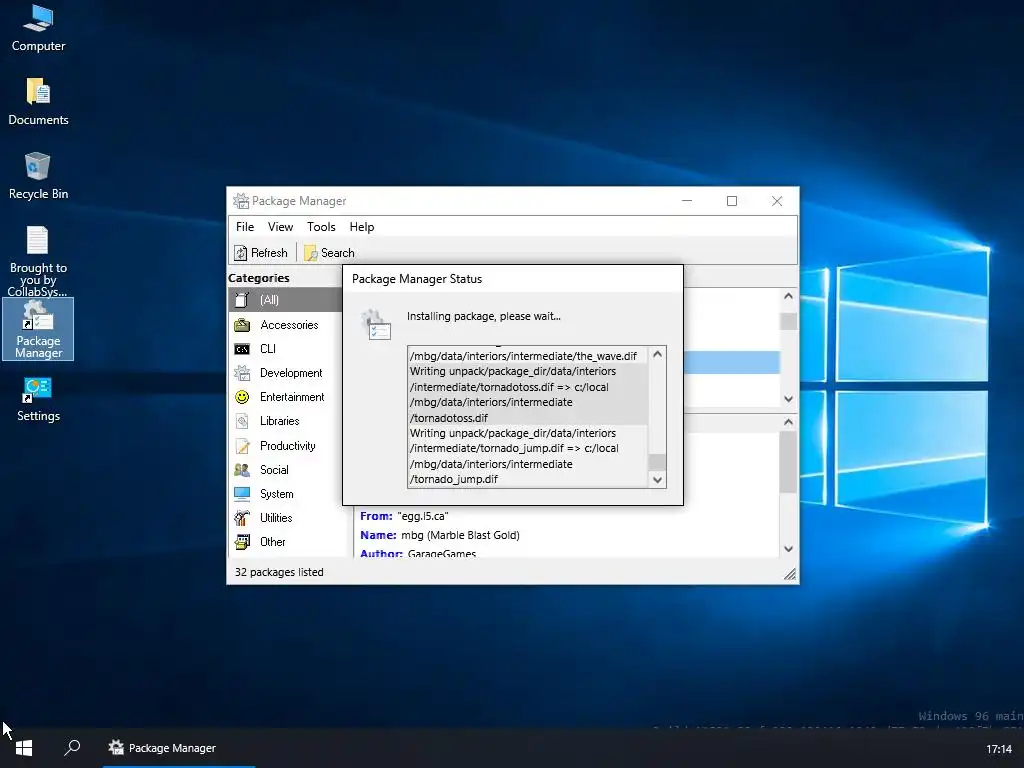Click details pane scroll down arrow

788,549
